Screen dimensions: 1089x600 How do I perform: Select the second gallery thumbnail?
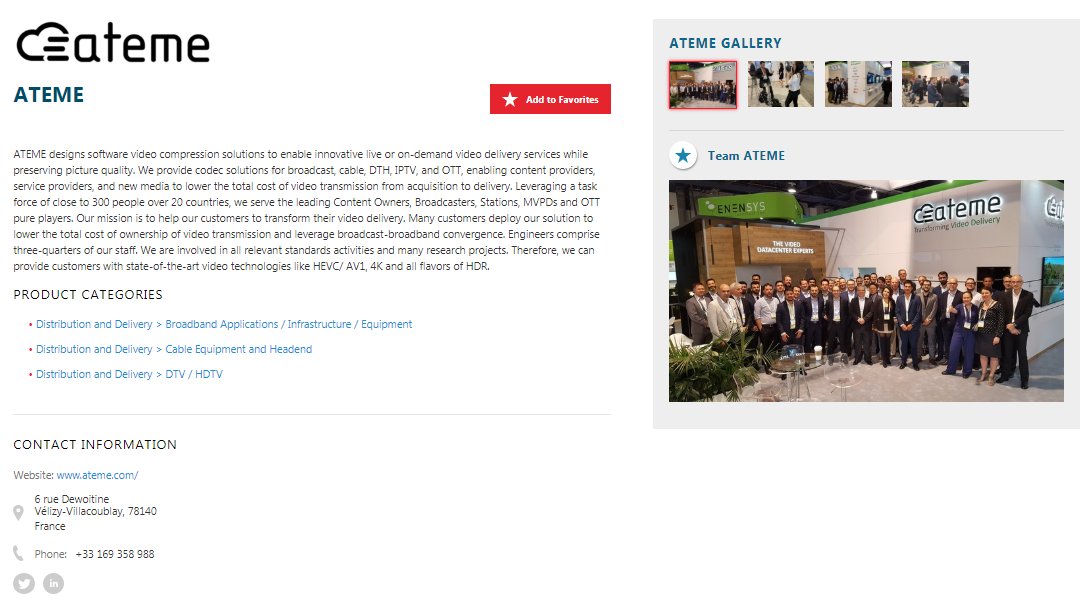point(781,84)
